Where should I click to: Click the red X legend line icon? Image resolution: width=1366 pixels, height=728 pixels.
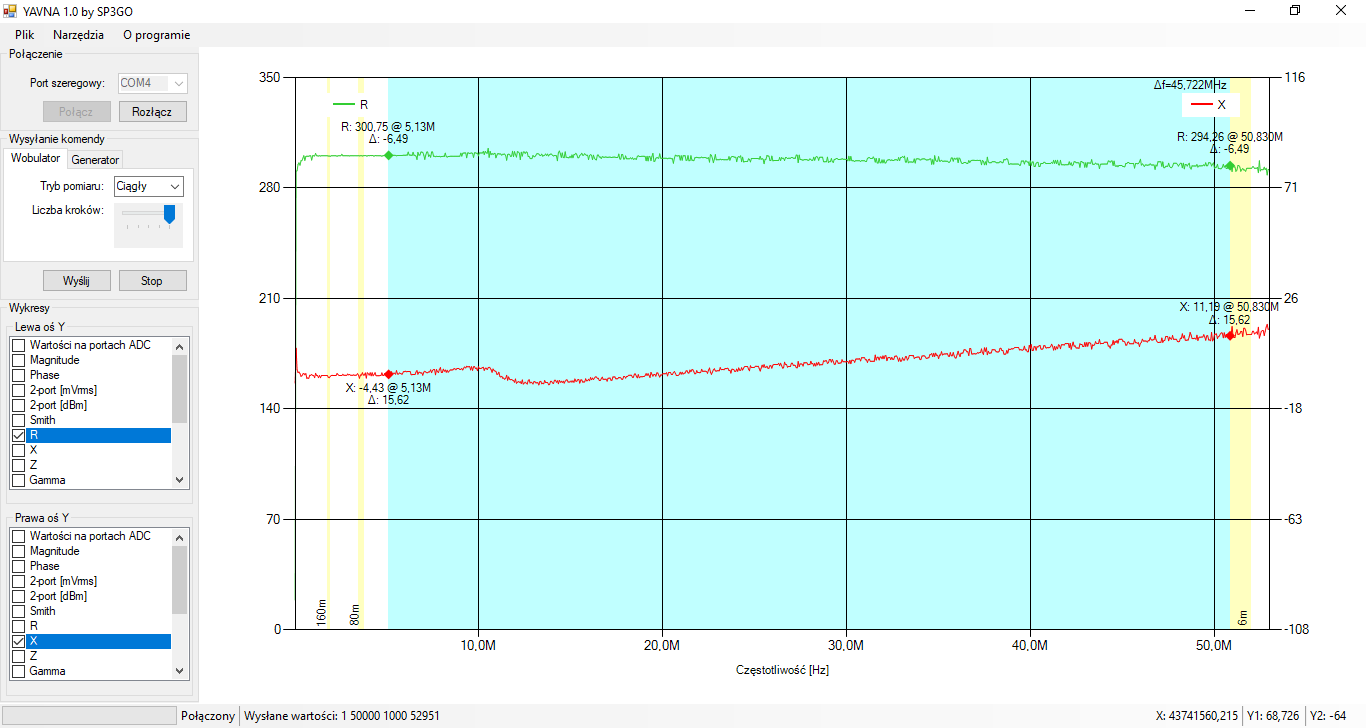point(1201,104)
